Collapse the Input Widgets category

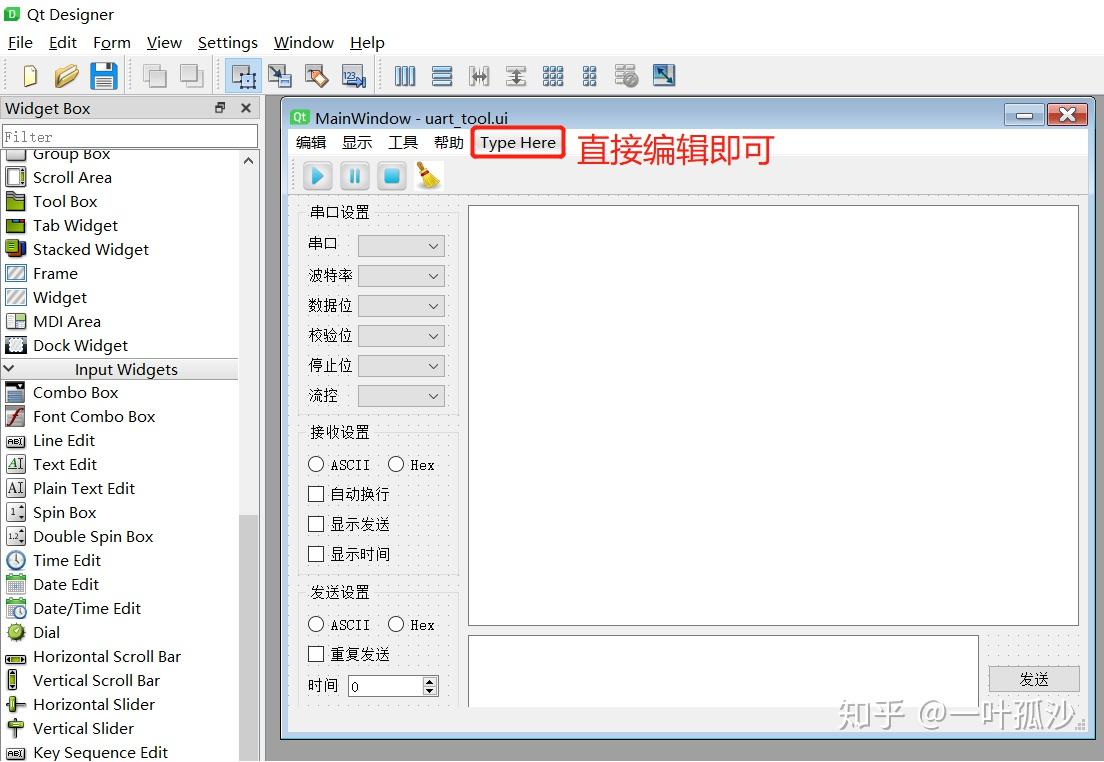point(9,369)
